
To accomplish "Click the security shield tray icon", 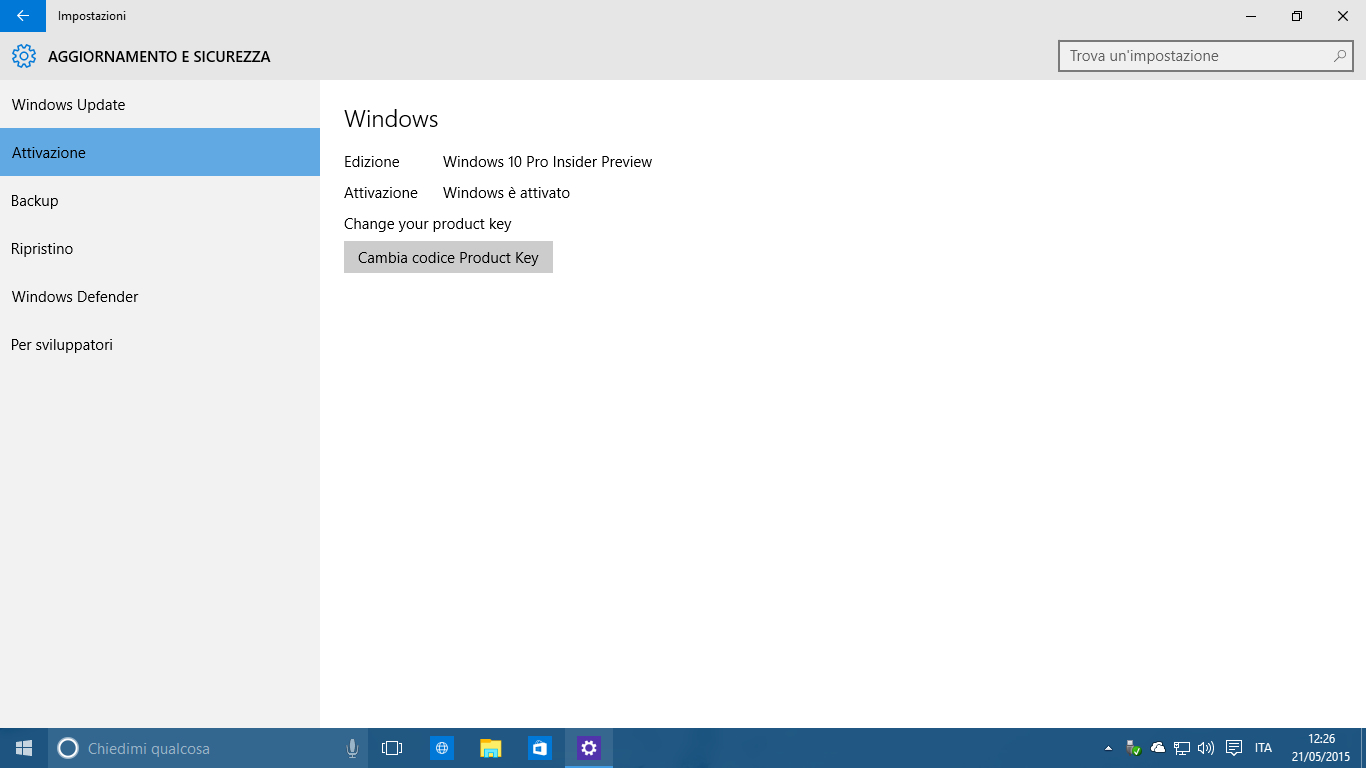I will pyautogui.click(x=1133, y=748).
